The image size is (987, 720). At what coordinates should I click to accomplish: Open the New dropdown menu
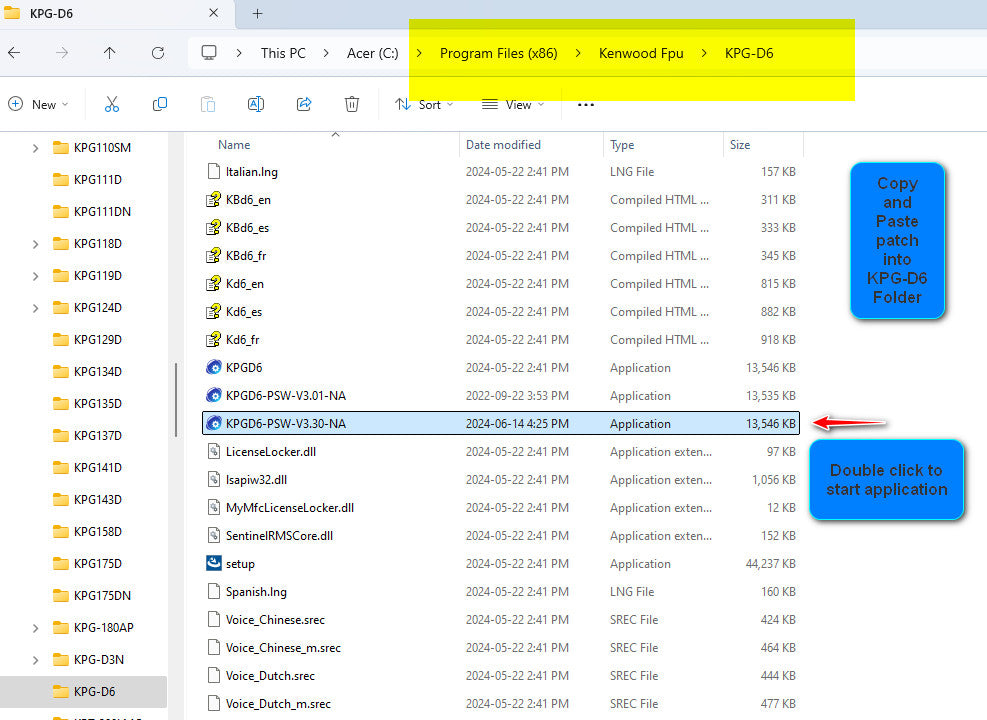38,104
